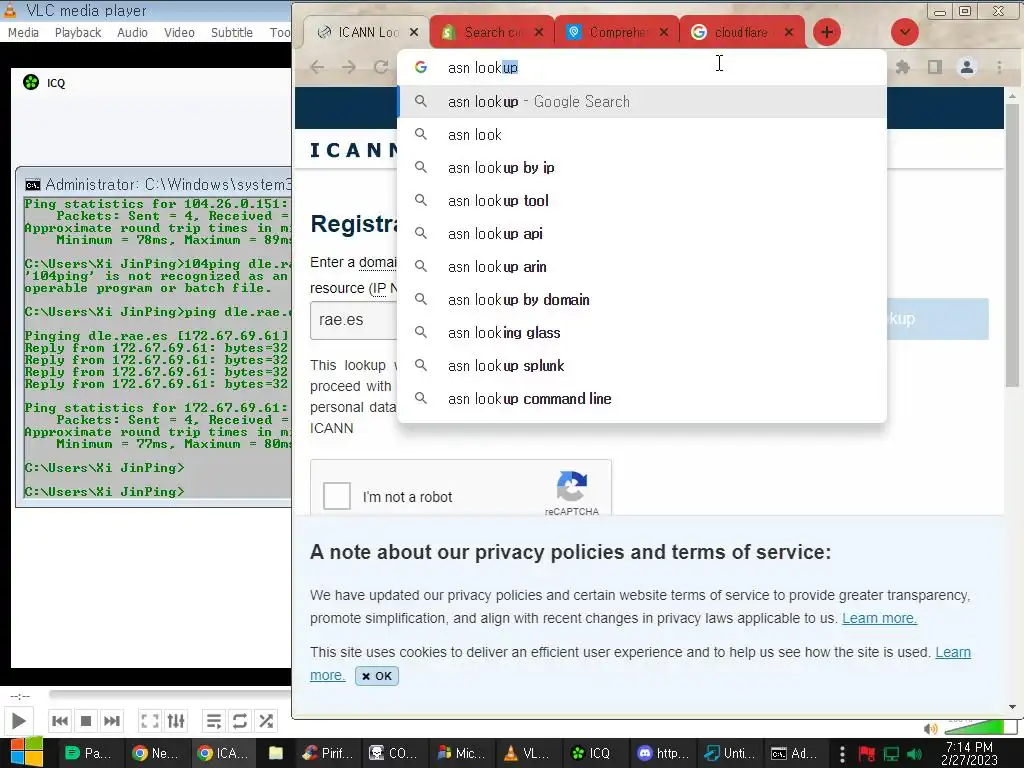The width and height of the screenshot is (1024, 768).
Task: Open the browser three-dot menu
Action: click(999, 67)
